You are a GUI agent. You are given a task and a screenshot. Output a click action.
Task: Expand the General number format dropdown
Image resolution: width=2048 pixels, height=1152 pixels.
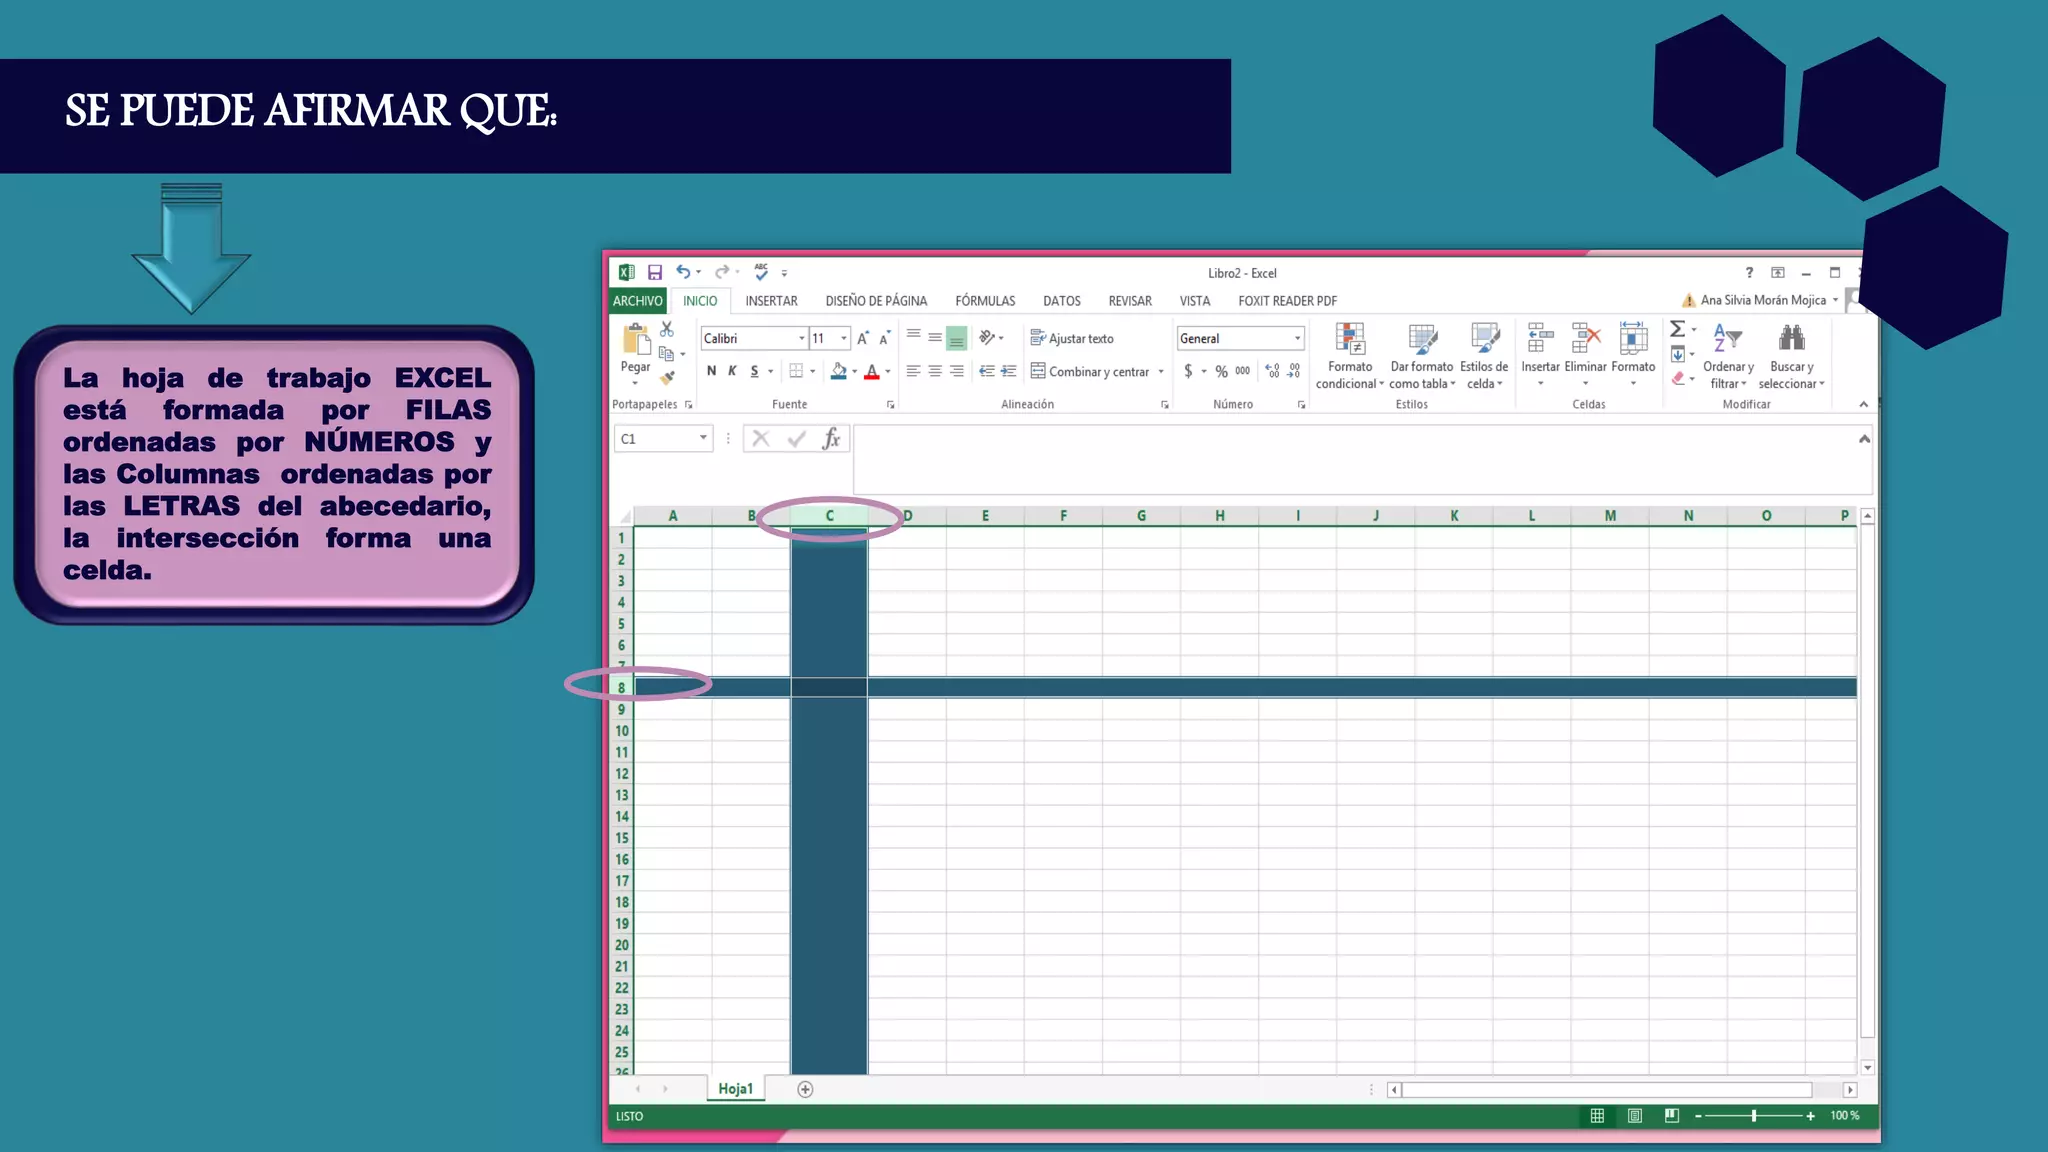(x=1297, y=339)
